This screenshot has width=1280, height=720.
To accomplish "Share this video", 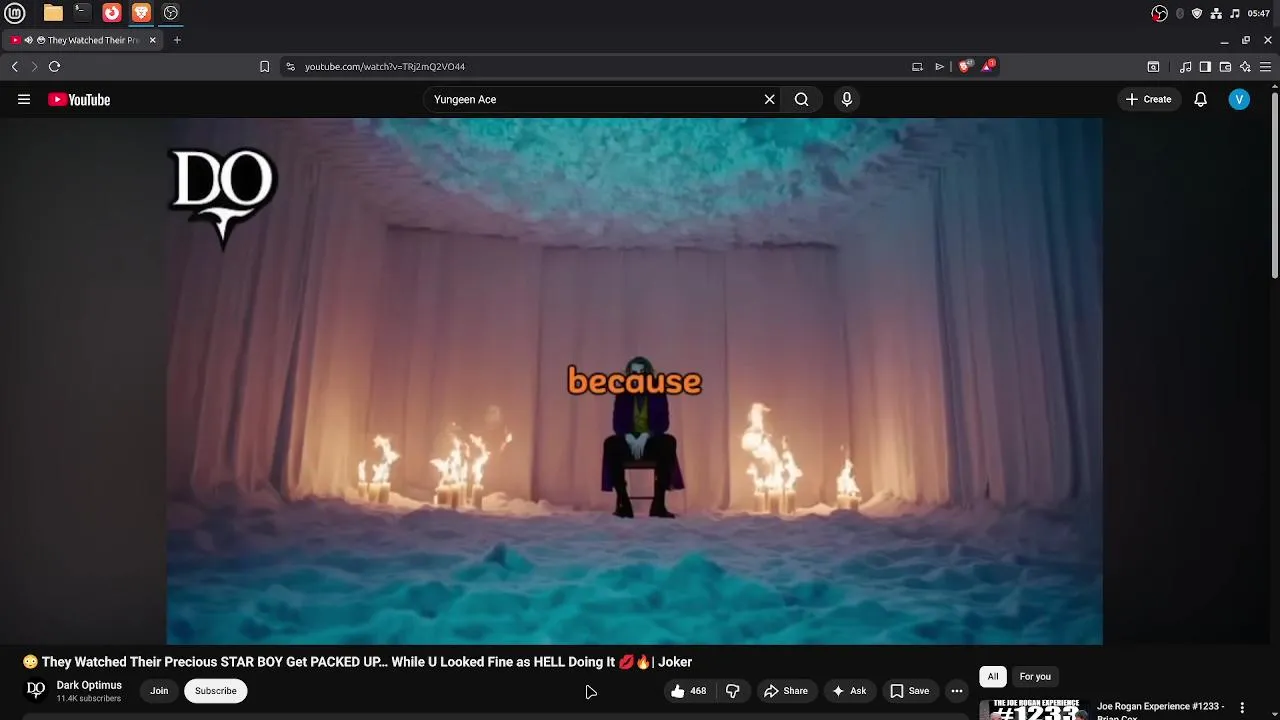I will (x=786, y=691).
